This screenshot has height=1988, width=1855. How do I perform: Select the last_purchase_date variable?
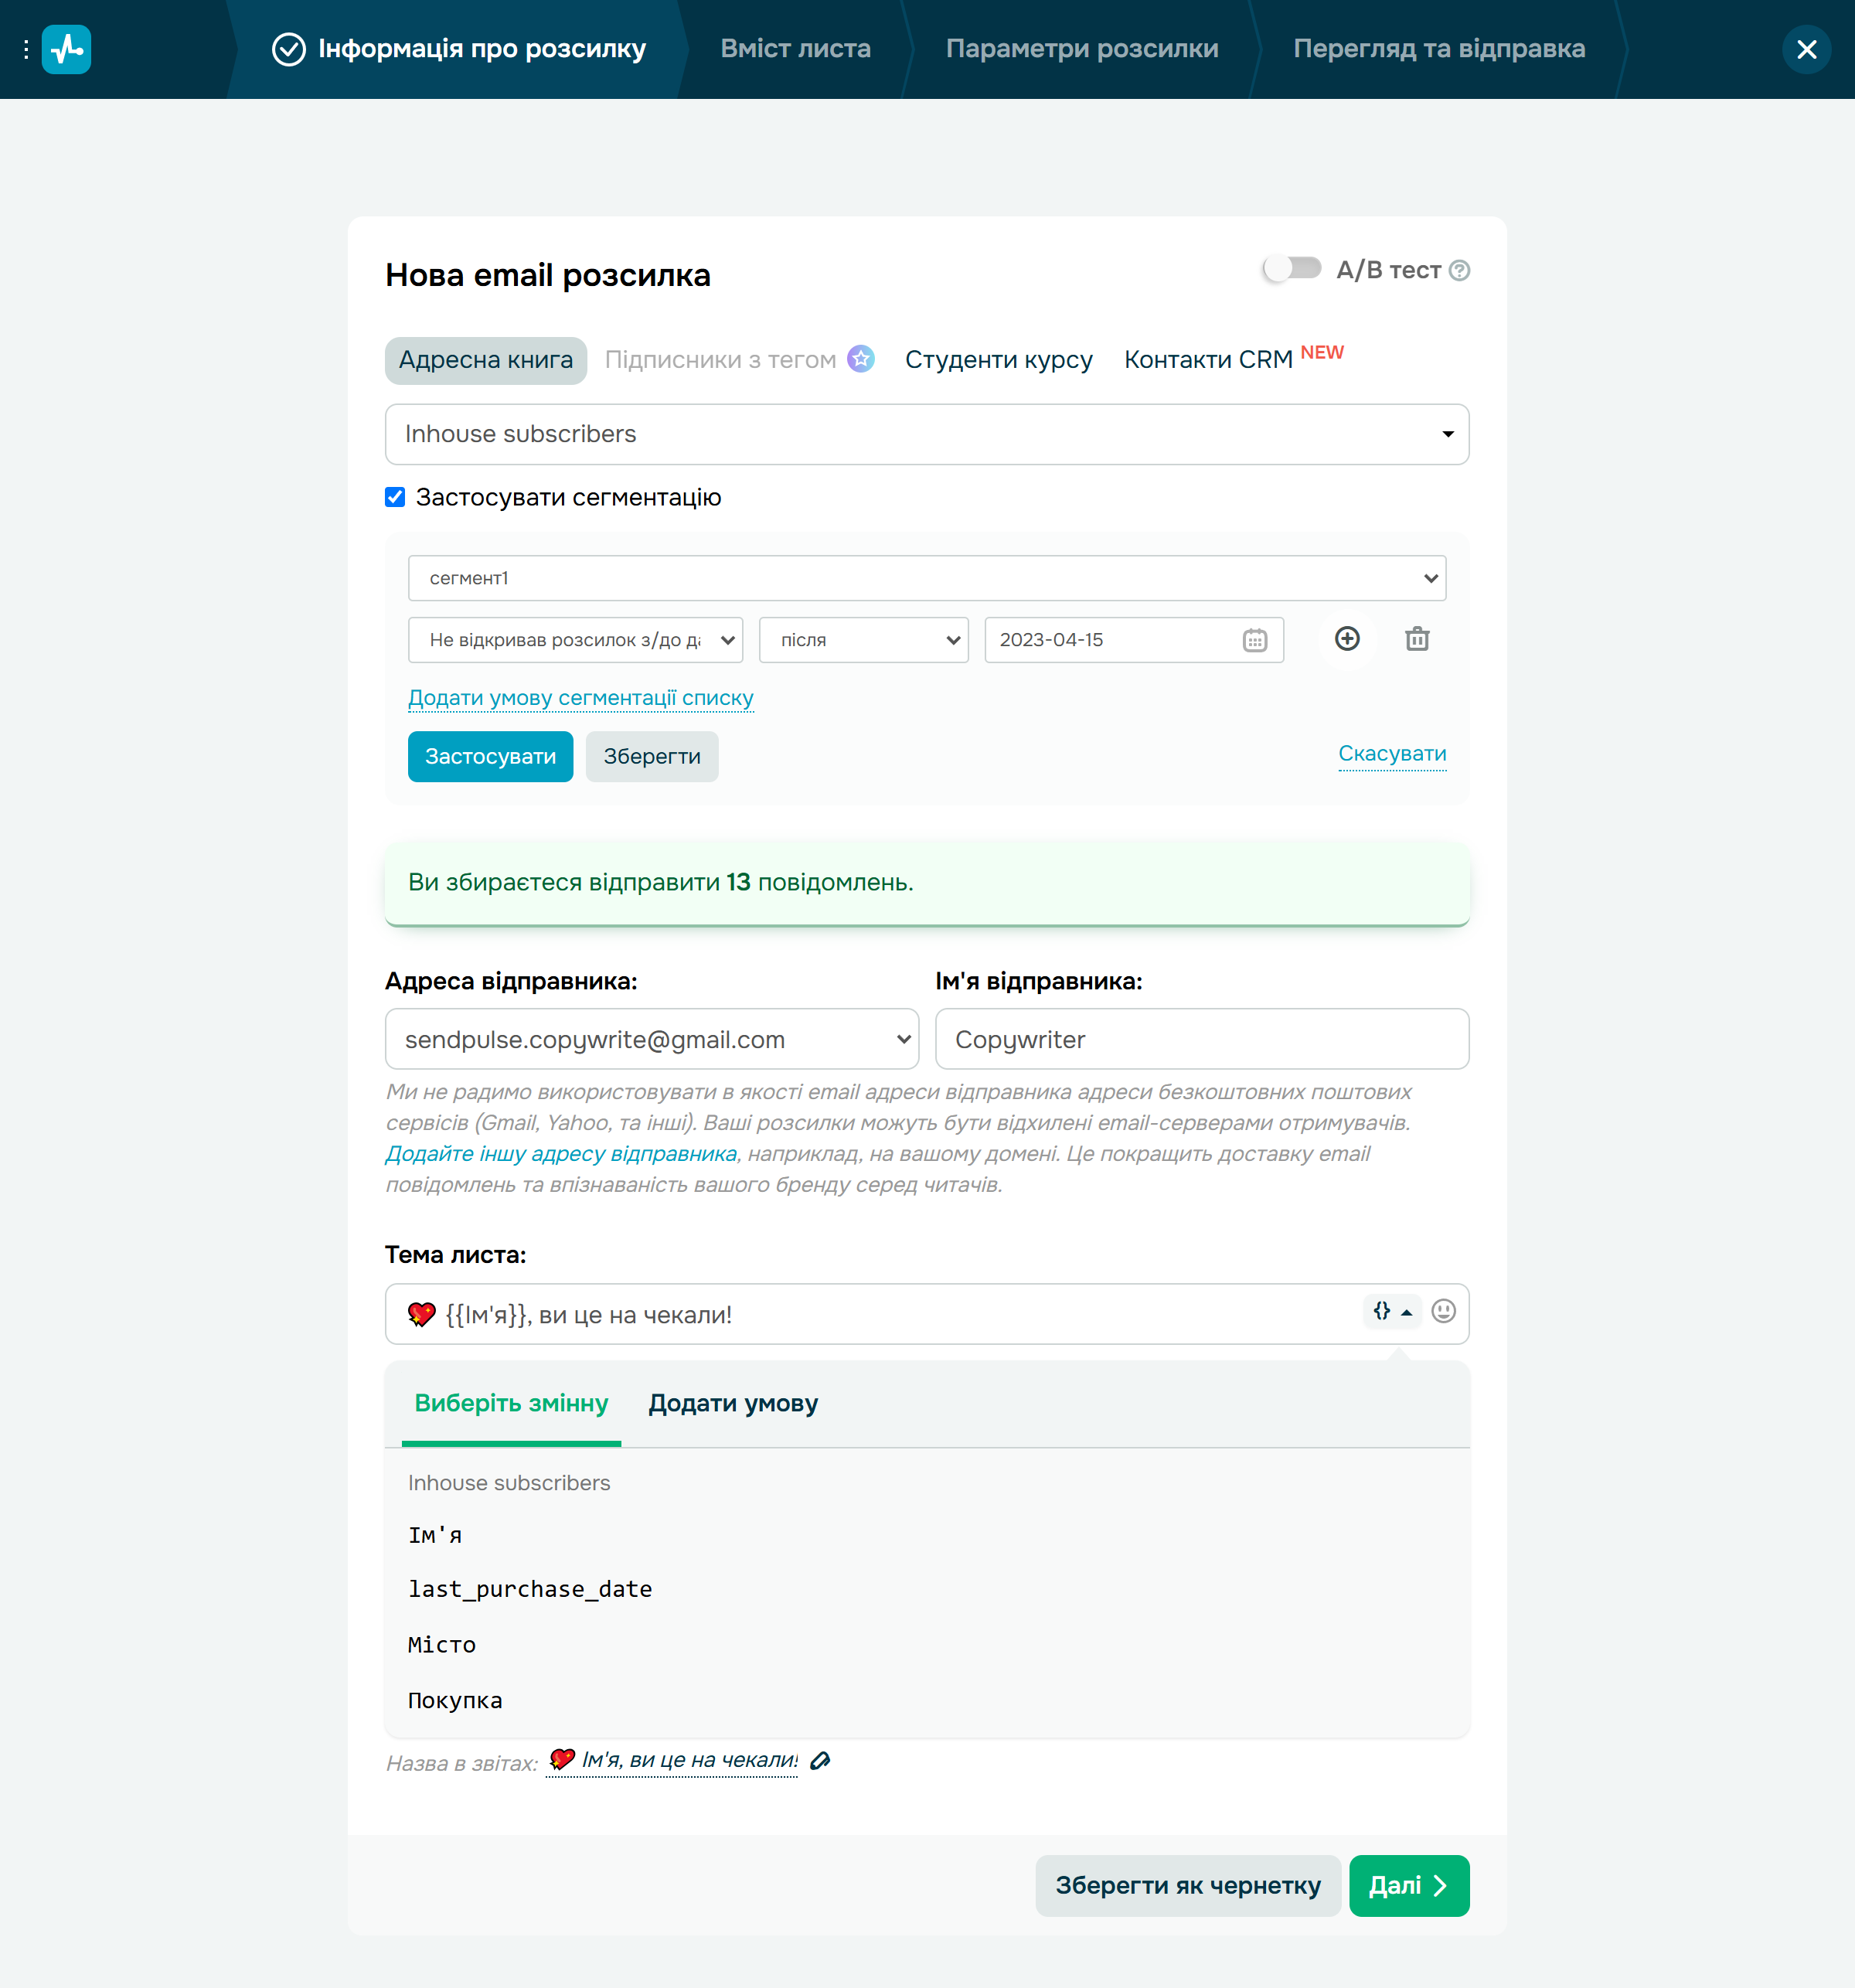(x=530, y=1588)
